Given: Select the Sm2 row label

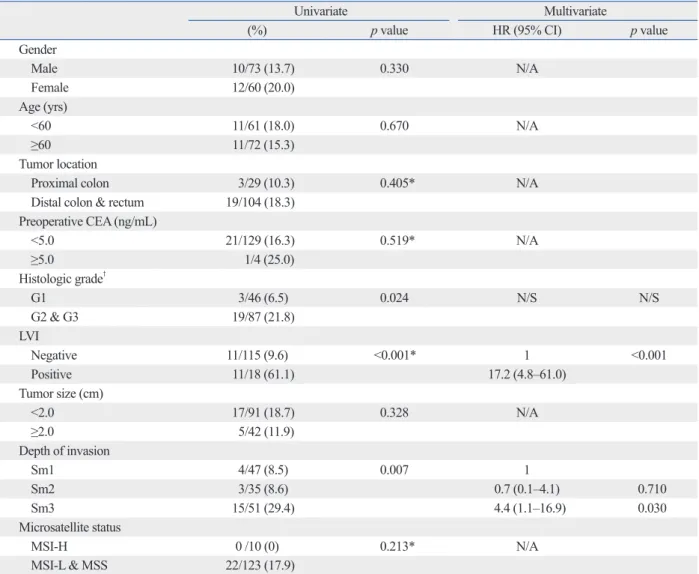Looking at the screenshot, I should tap(43, 490).
